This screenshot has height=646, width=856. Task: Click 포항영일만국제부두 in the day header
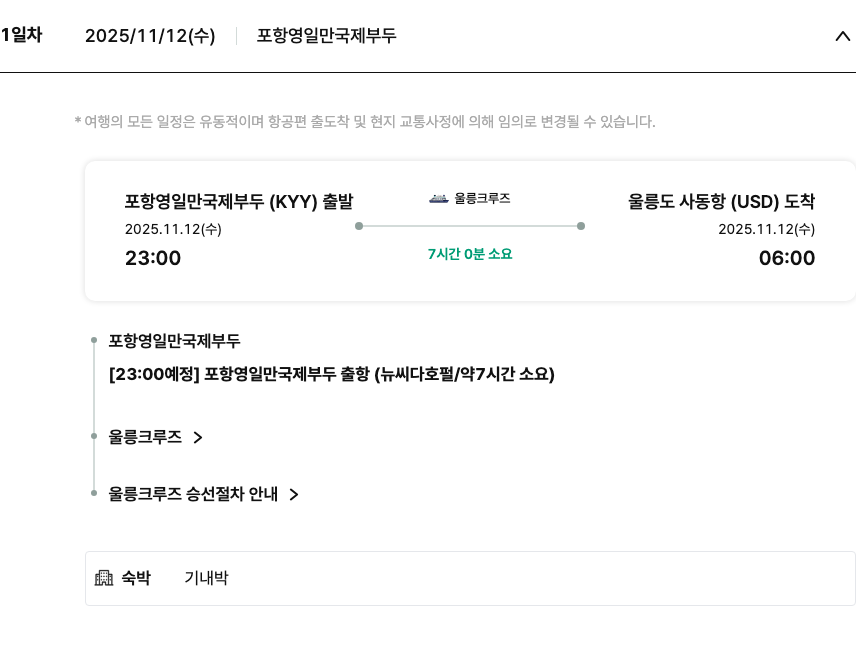click(x=327, y=36)
